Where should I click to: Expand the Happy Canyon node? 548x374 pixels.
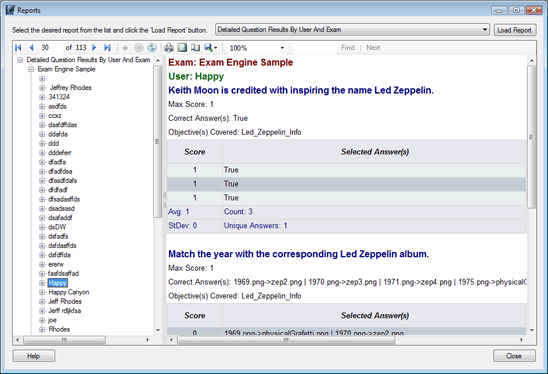pyautogui.click(x=42, y=292)
